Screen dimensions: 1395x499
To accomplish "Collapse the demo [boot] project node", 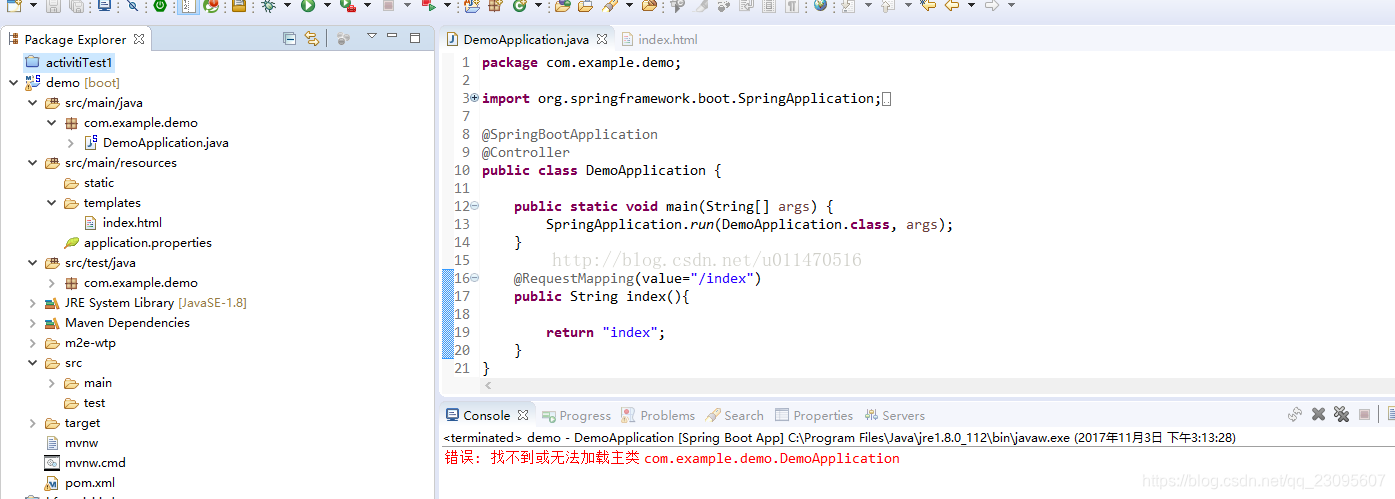I will (13, 83).
